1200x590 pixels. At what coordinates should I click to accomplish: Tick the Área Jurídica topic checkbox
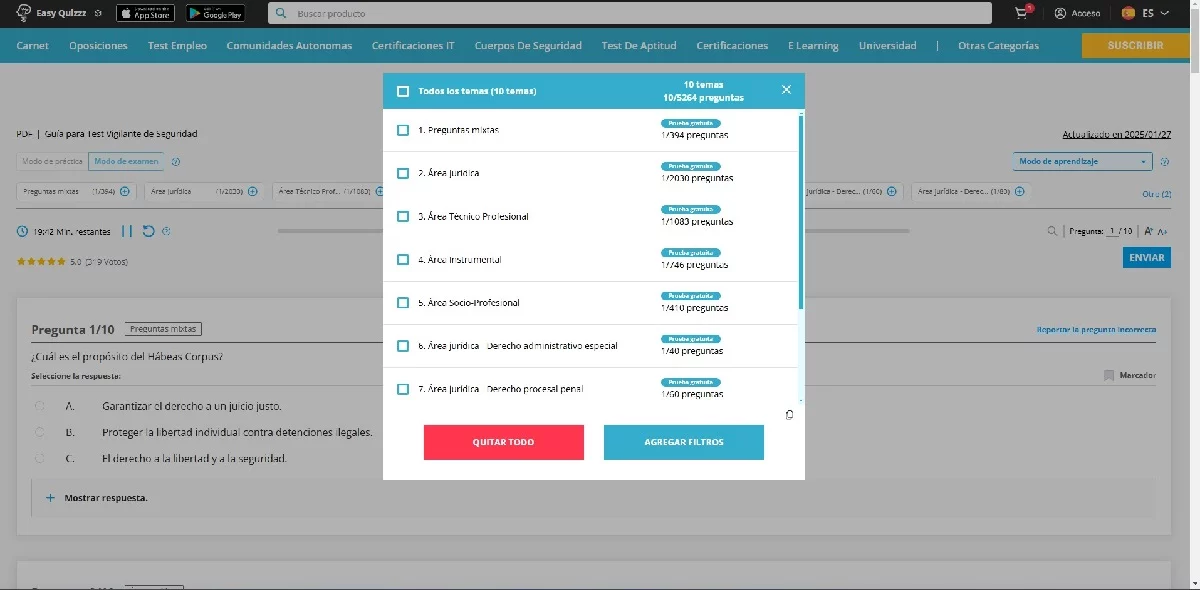pos(403,173)
